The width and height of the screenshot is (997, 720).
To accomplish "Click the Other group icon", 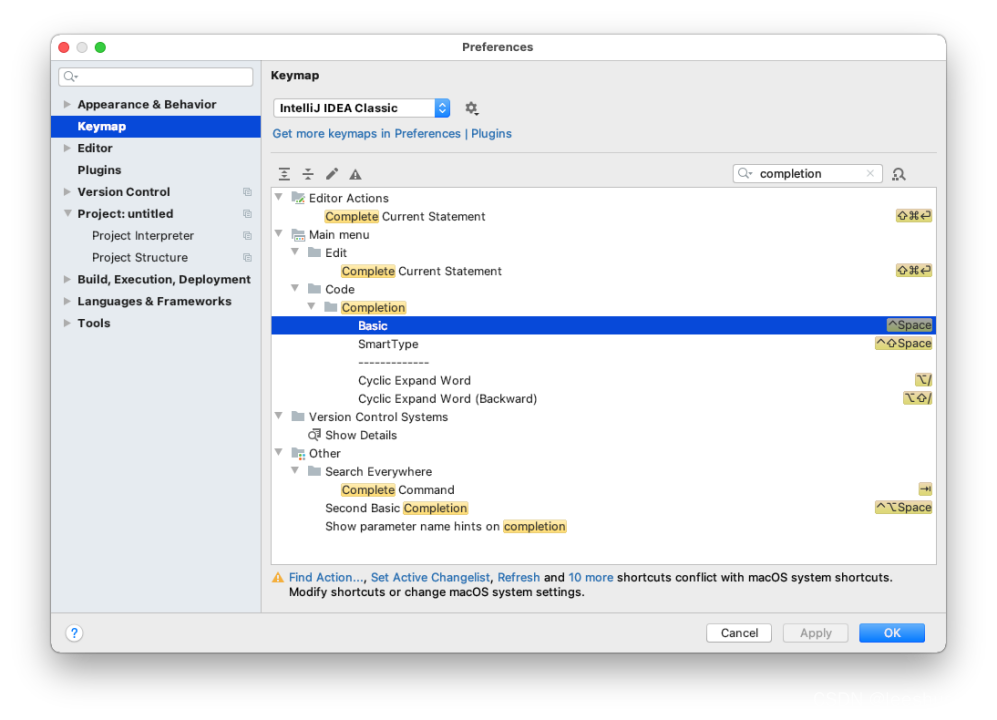I will 298,453.
